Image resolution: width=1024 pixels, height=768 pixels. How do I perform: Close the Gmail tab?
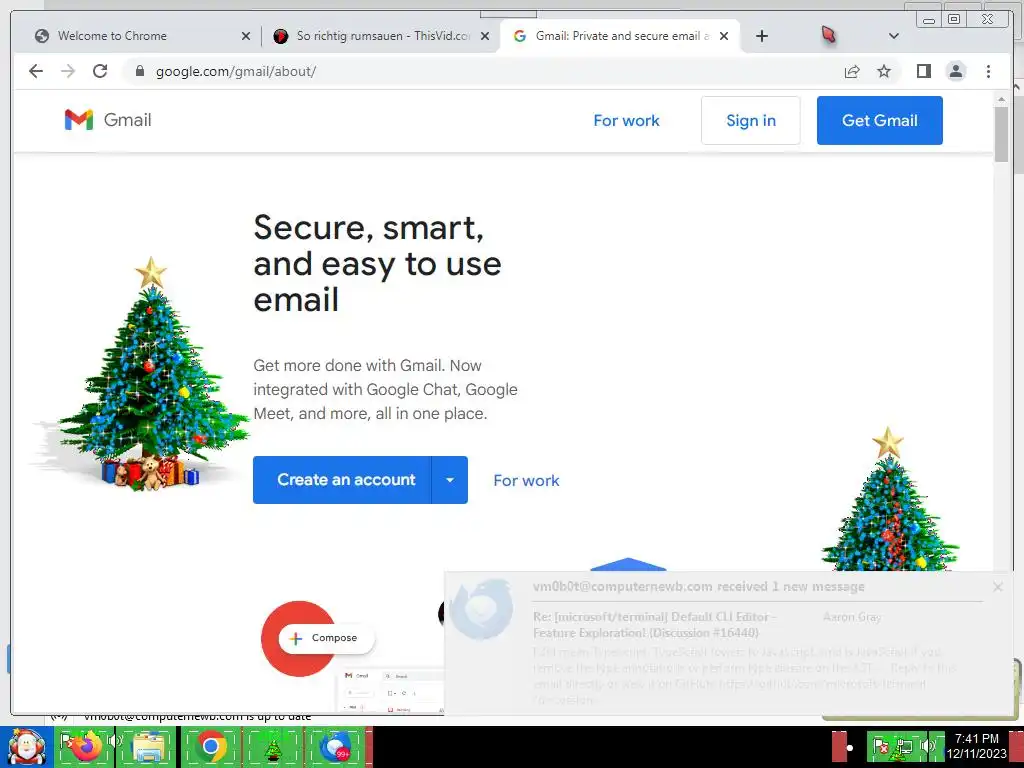(724, 36)
